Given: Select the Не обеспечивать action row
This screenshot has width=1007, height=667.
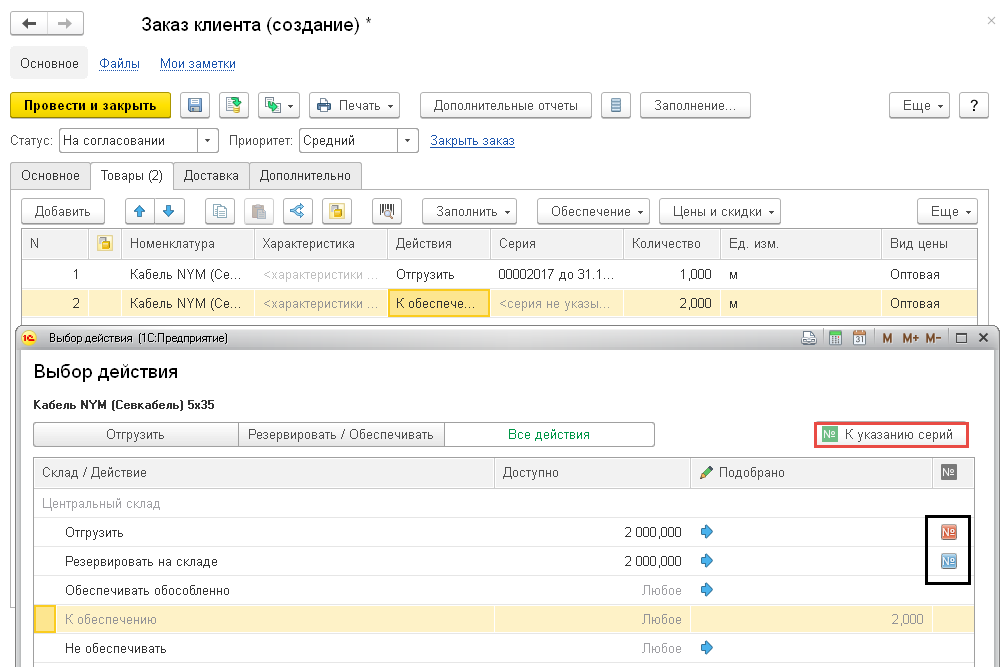Looking at the screenshot, I should pos(115,648).
